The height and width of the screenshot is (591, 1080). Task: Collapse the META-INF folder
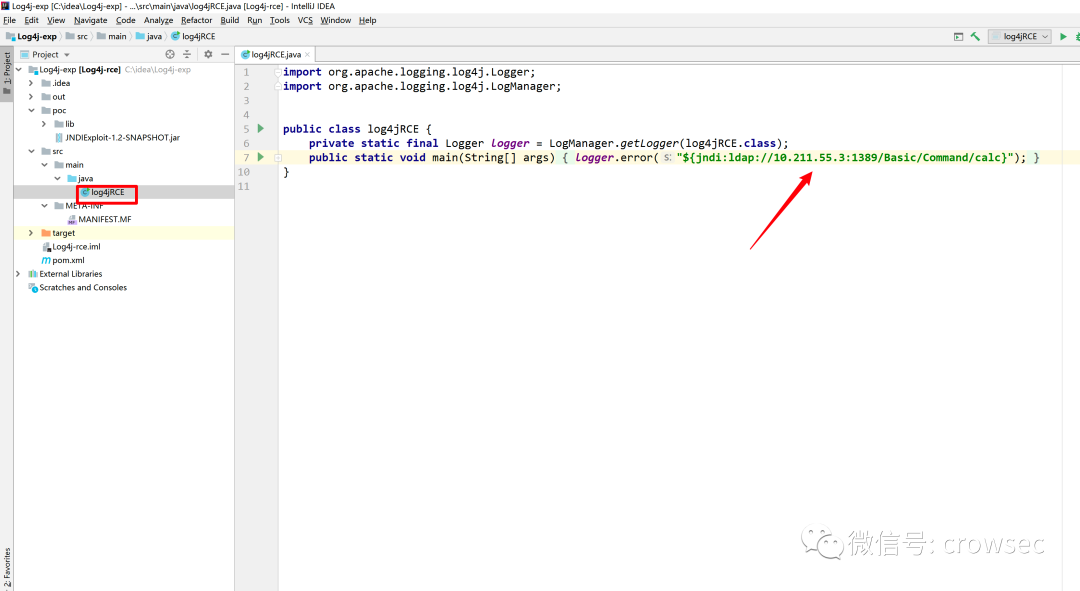44,205
